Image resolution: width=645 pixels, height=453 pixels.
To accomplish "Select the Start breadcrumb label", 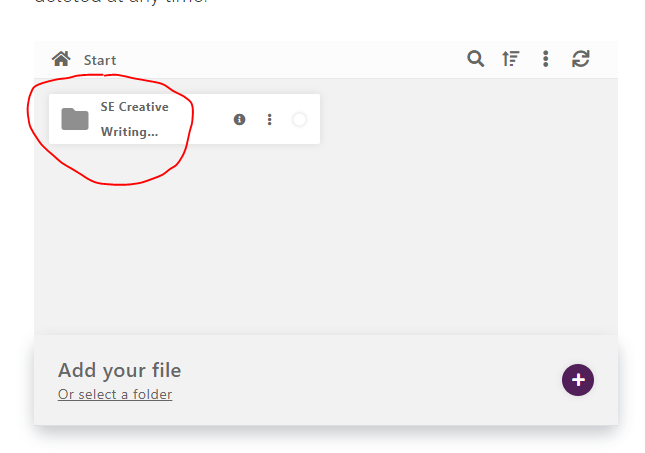I will pyautogui.click(x=100, y=60).
